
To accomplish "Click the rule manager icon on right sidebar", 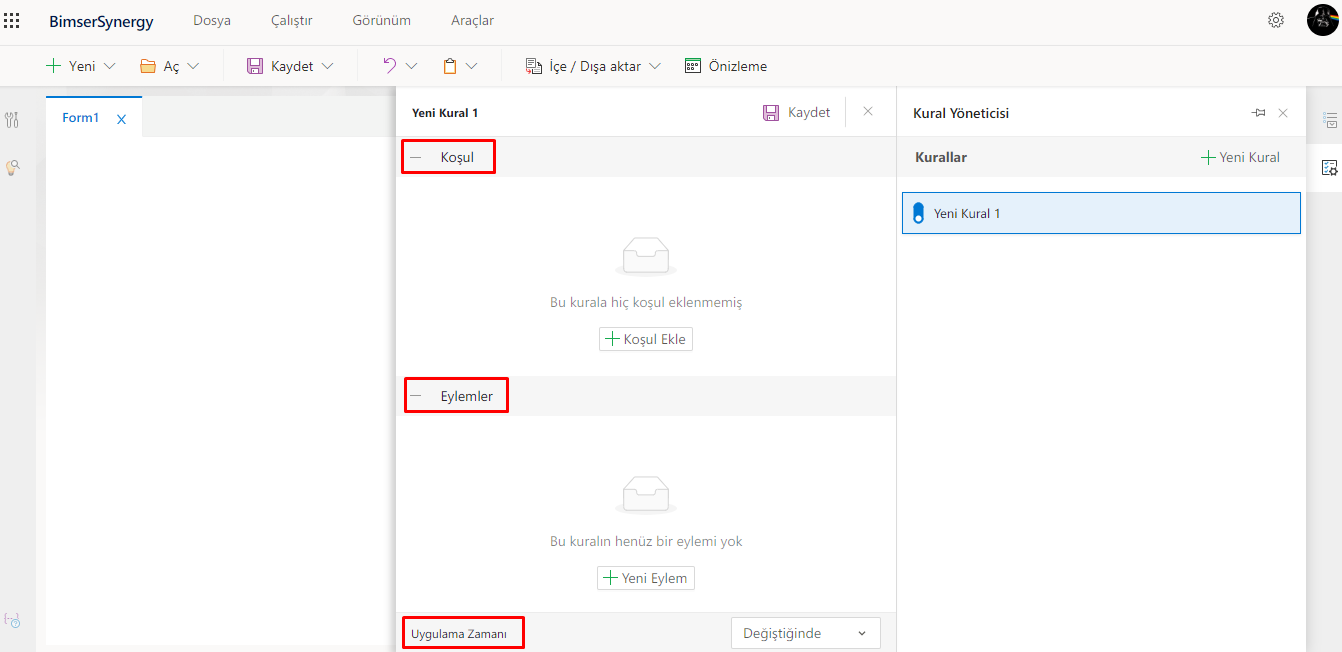I will tap(1329, 167).
